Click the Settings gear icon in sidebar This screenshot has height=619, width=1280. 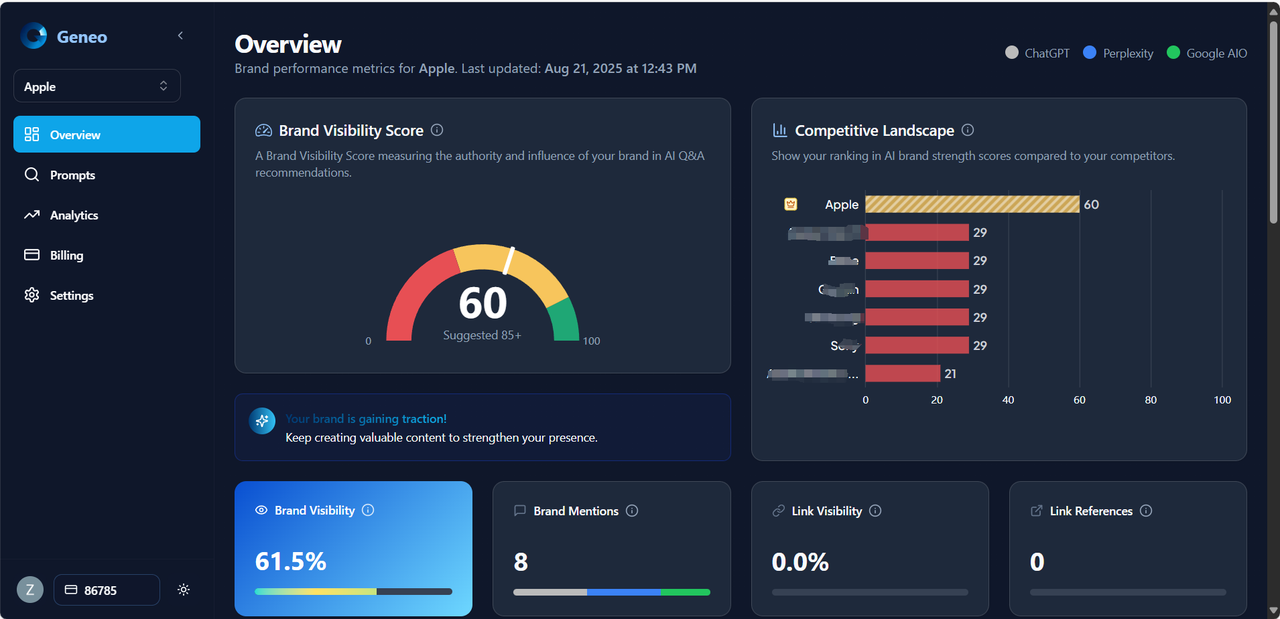(31, 295)
